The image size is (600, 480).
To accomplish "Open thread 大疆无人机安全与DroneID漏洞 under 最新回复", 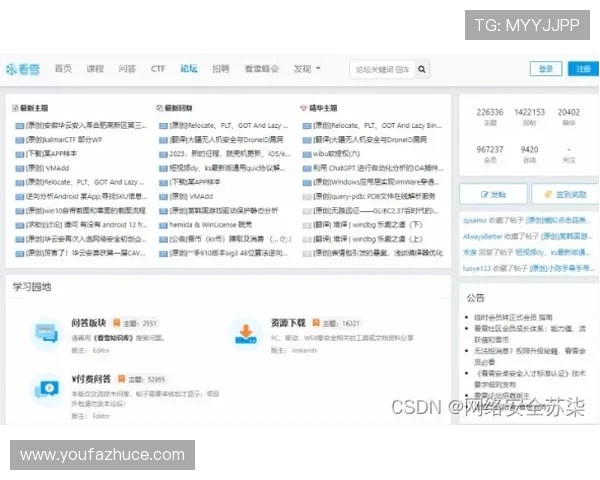I will (x=227, y=140).
